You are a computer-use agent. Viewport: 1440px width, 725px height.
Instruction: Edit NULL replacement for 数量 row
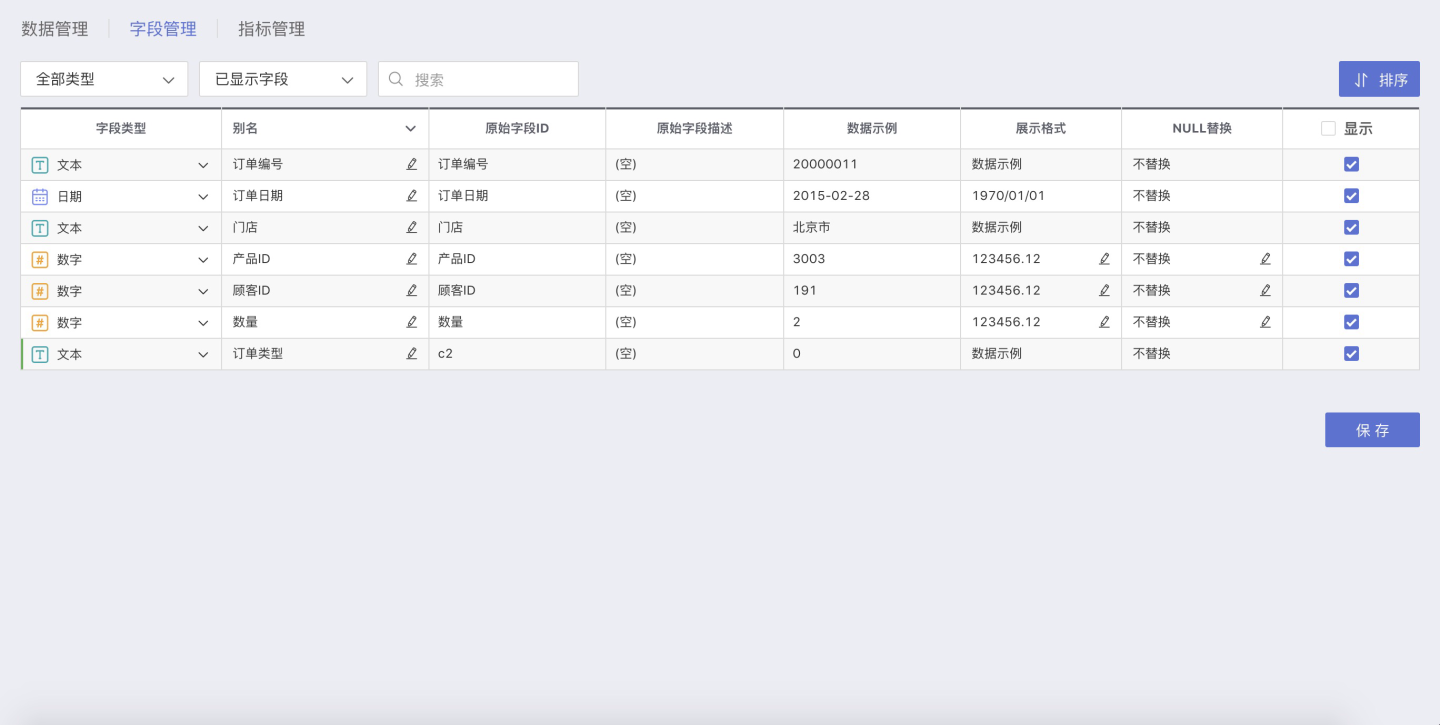tap(1265, 322)
